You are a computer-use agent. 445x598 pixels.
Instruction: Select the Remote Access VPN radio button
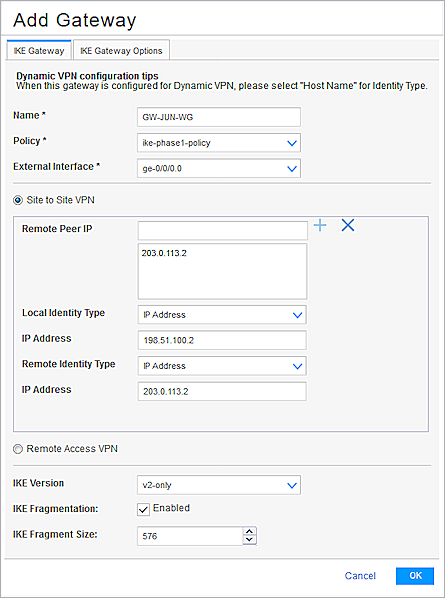coord(18,449)
